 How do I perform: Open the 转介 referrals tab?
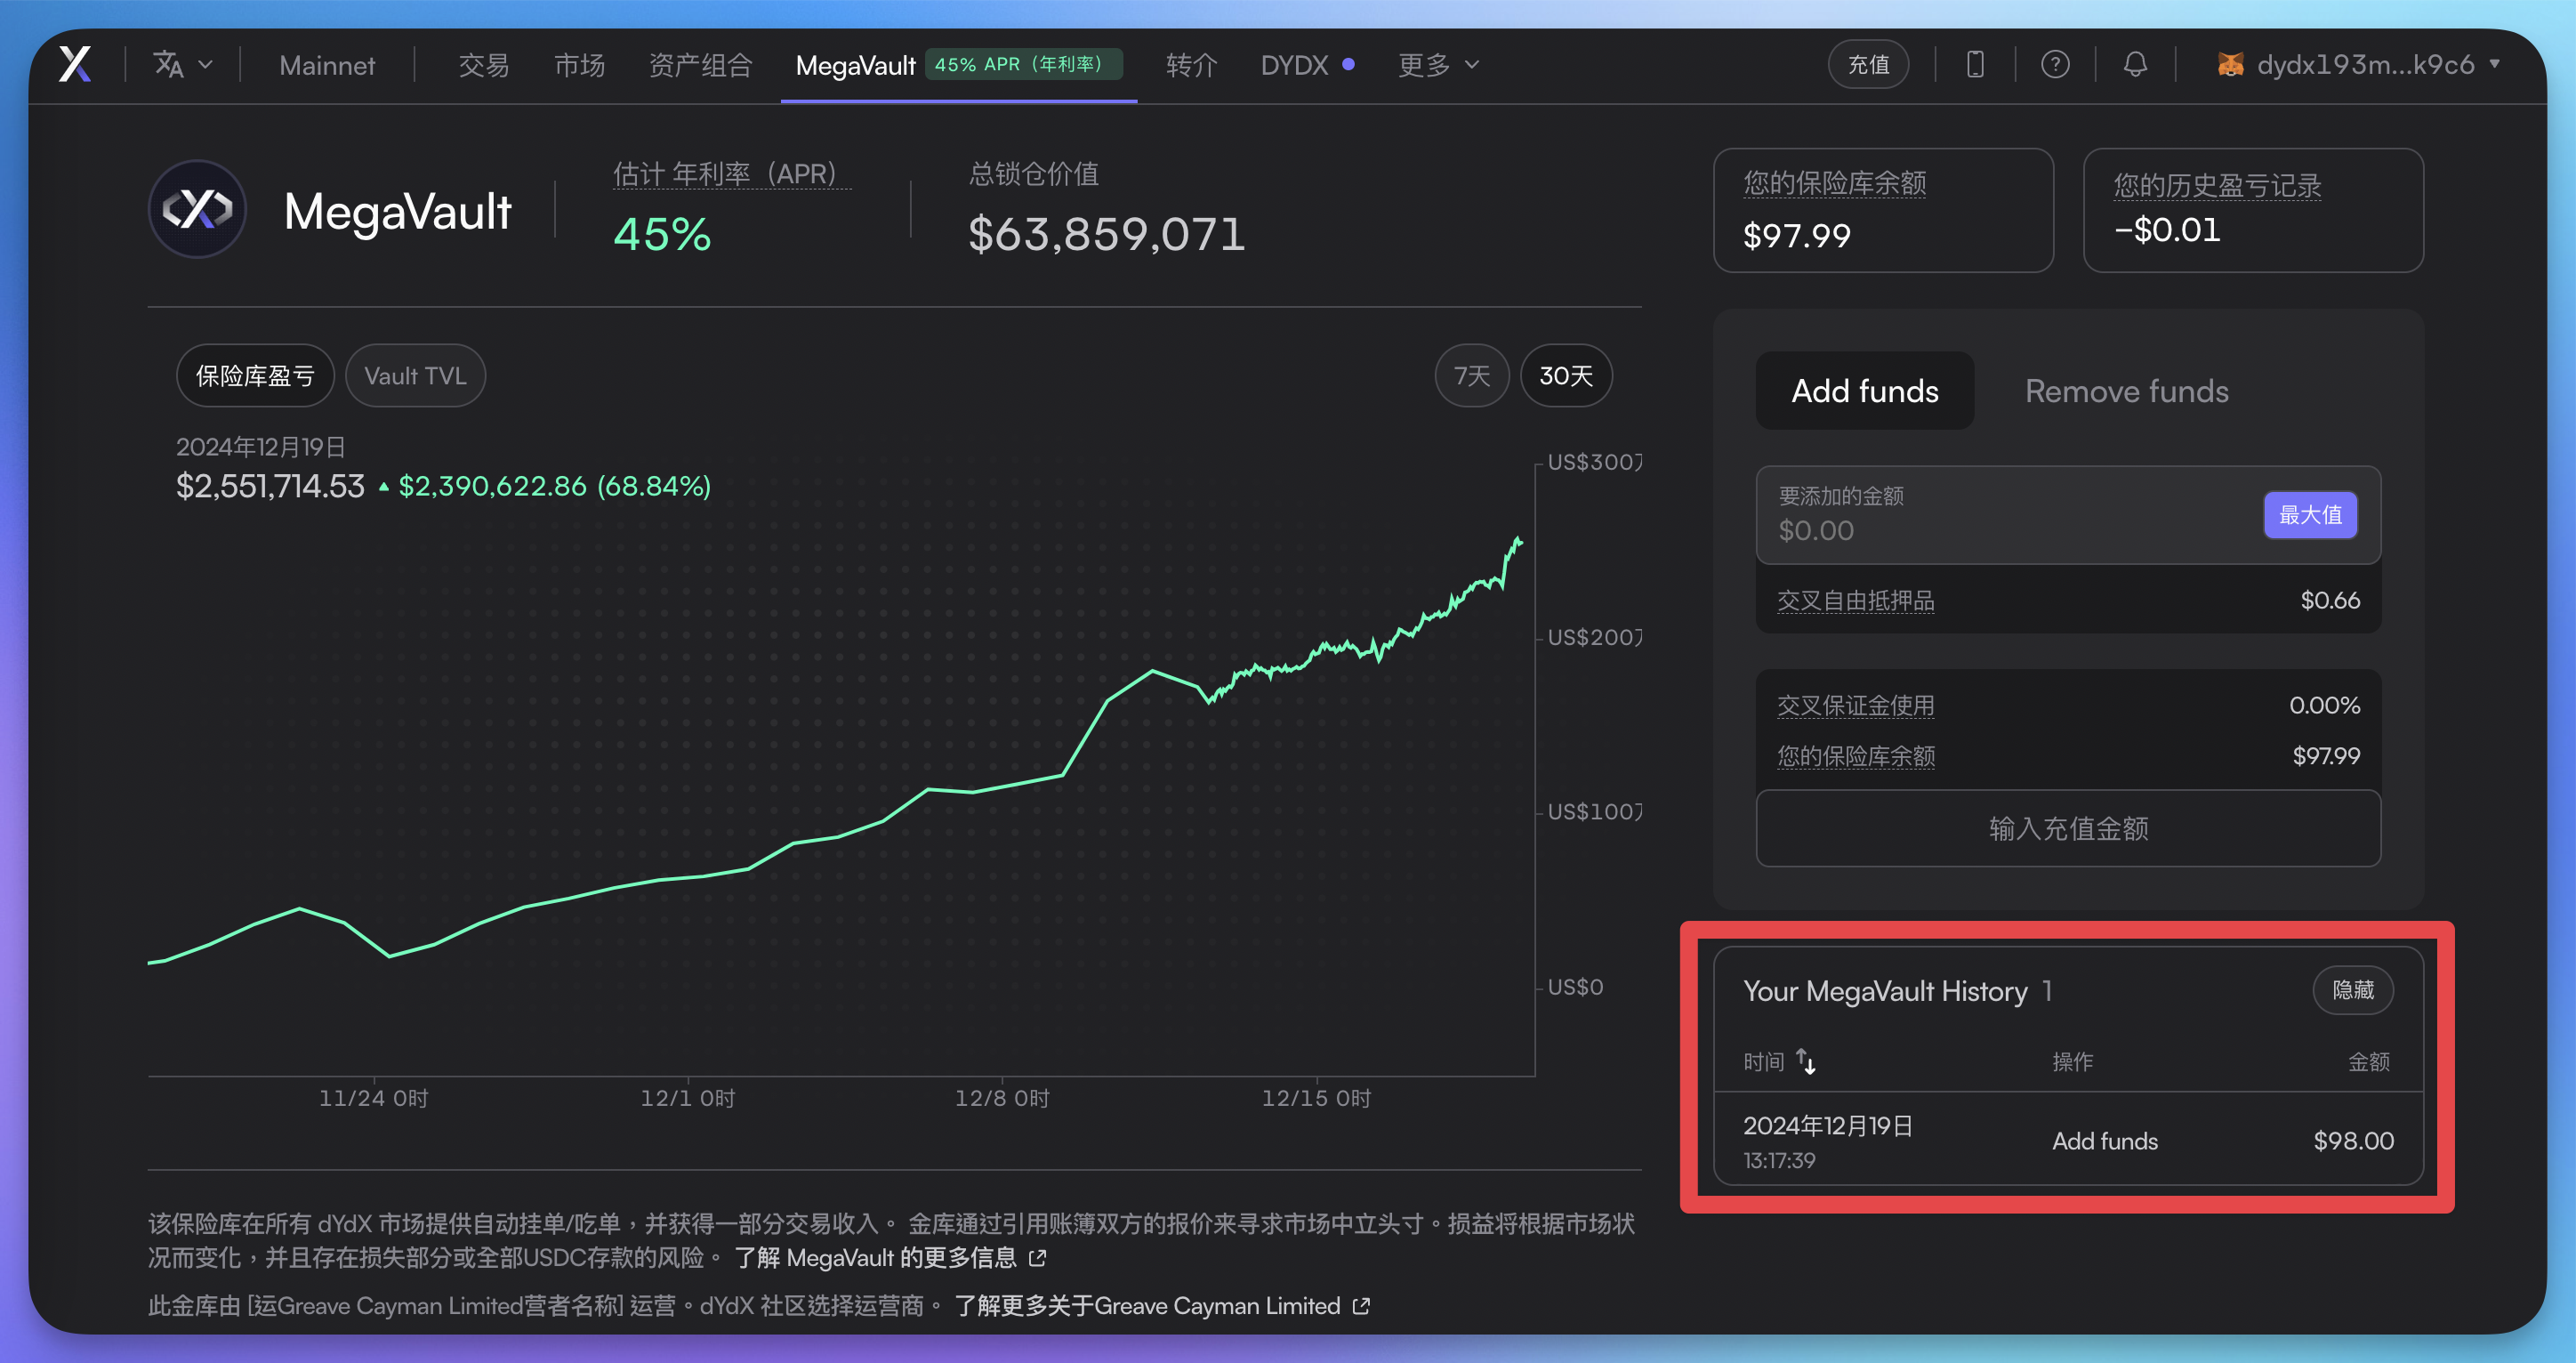pyautogui.click(x=1192, y=65)
